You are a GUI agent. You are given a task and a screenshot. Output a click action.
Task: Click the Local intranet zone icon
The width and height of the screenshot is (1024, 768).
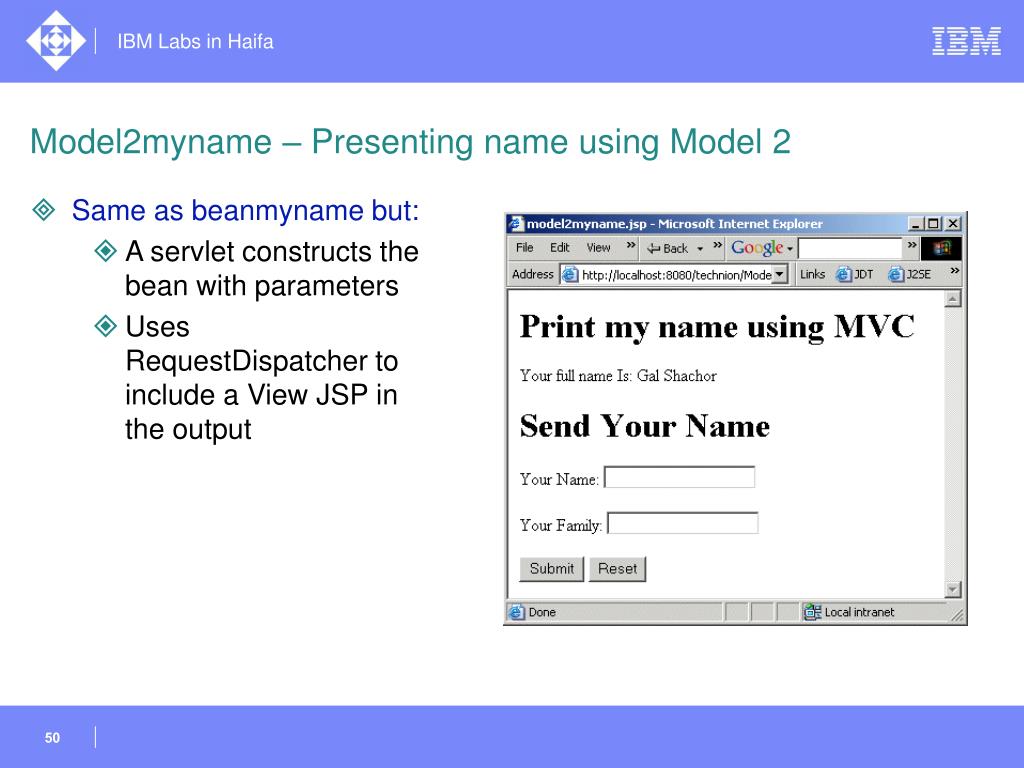tap(812, 612)
